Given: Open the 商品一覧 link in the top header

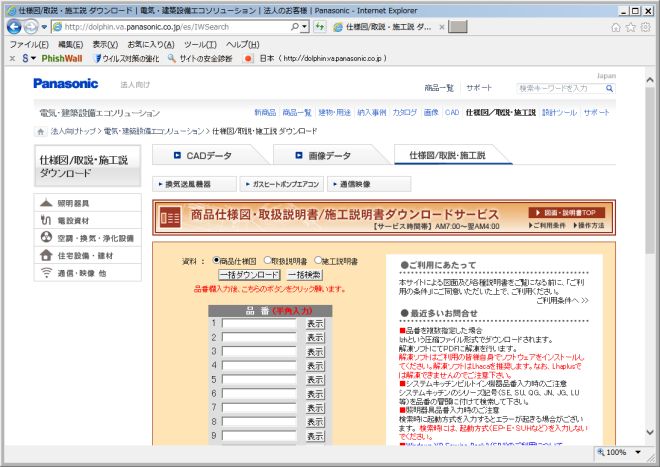Looking at the screenshot, I should pos(439,88).
